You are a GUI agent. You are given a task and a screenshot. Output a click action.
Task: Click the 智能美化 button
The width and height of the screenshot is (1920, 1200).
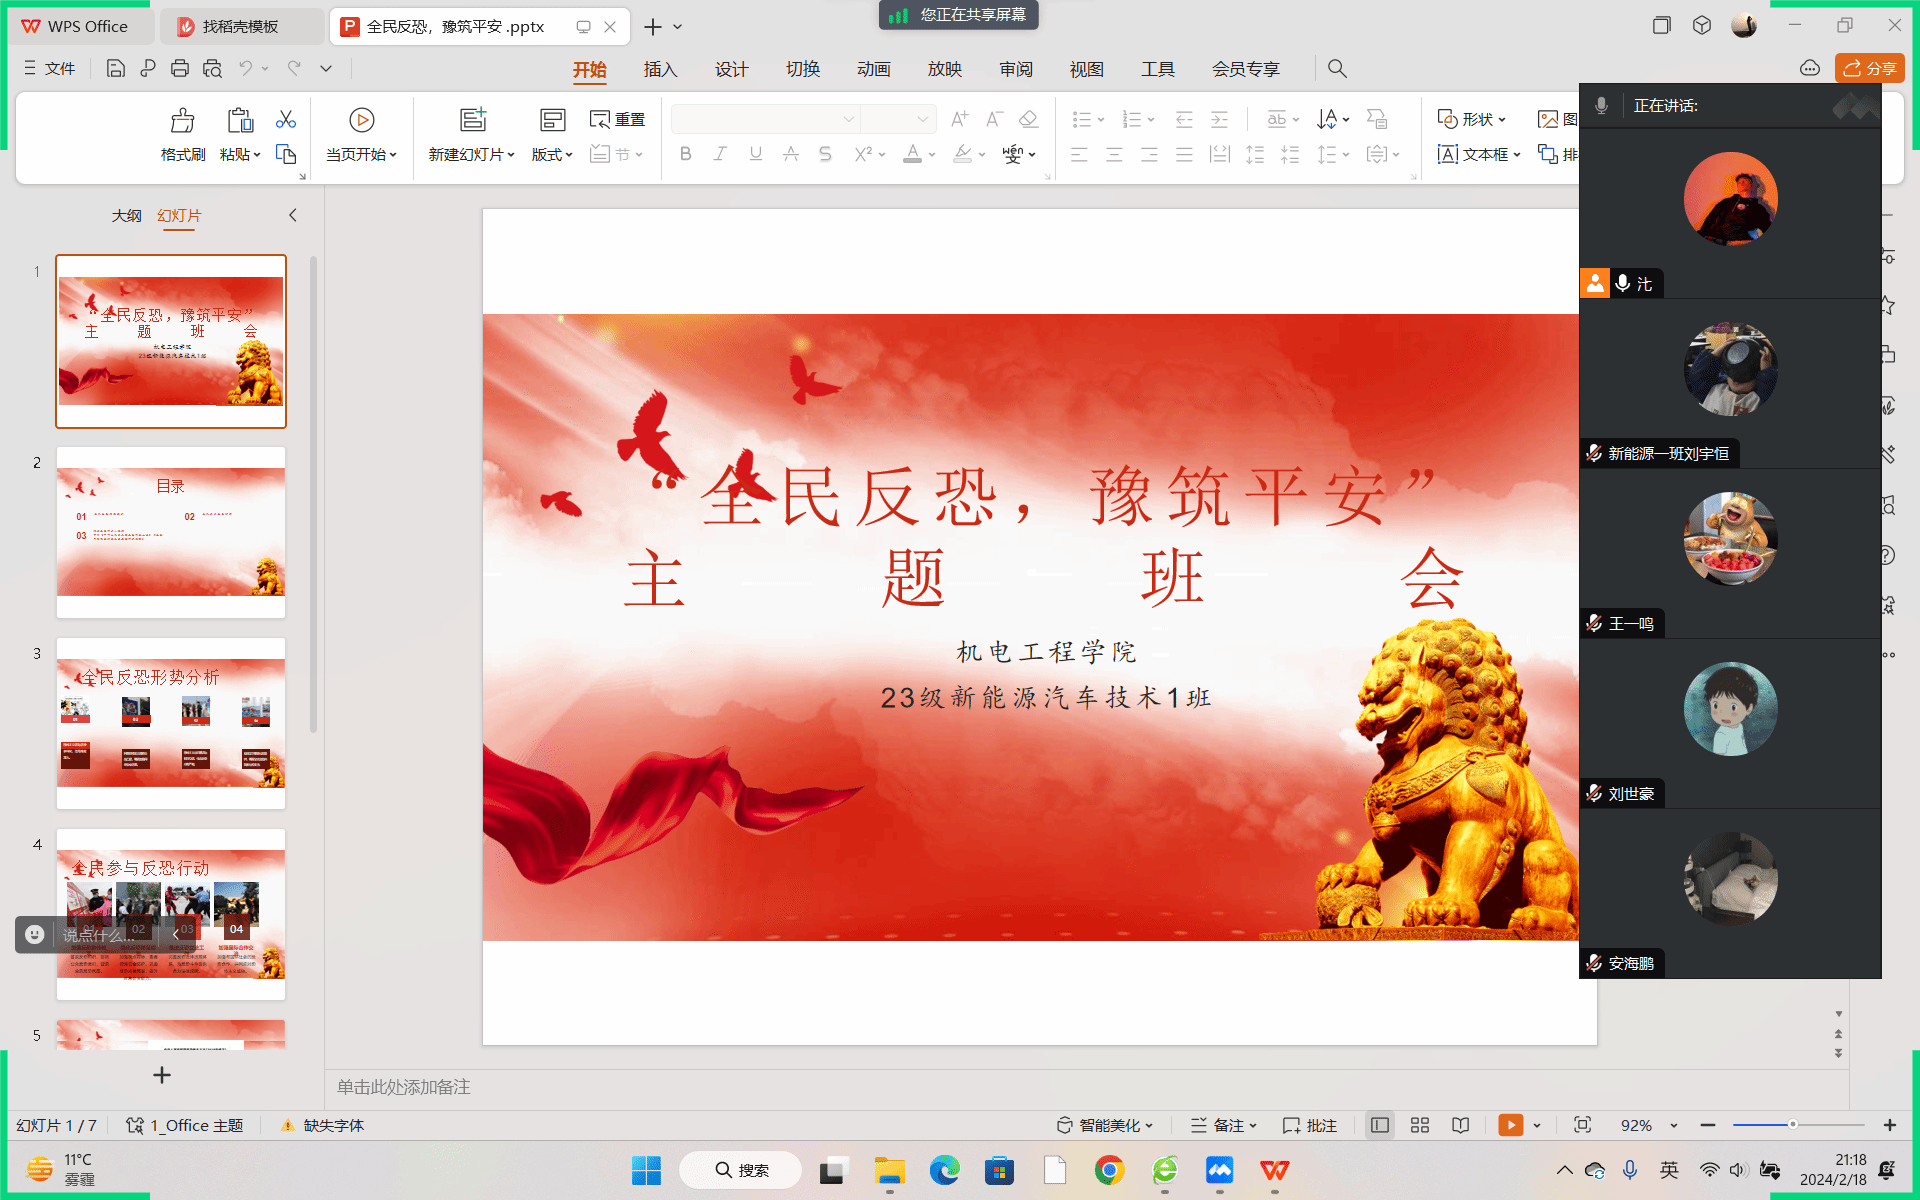coord(1106,1125)
